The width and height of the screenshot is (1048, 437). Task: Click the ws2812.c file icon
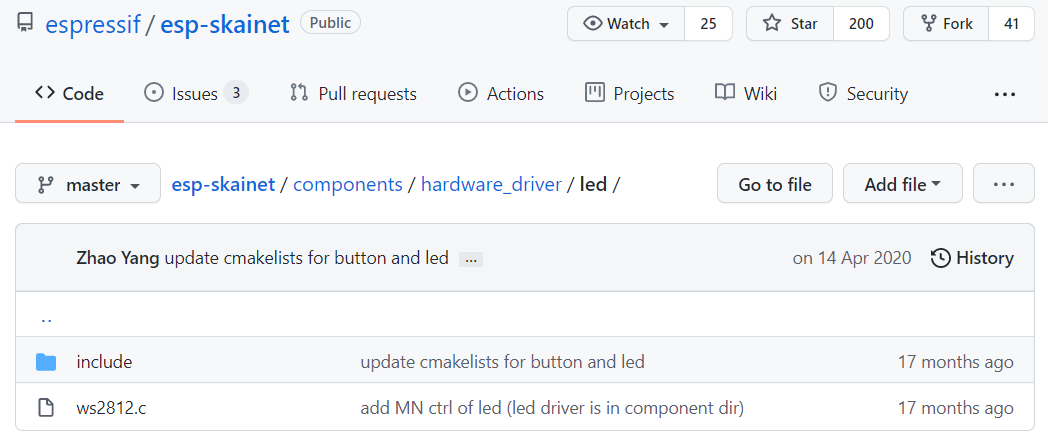[45, 408]
